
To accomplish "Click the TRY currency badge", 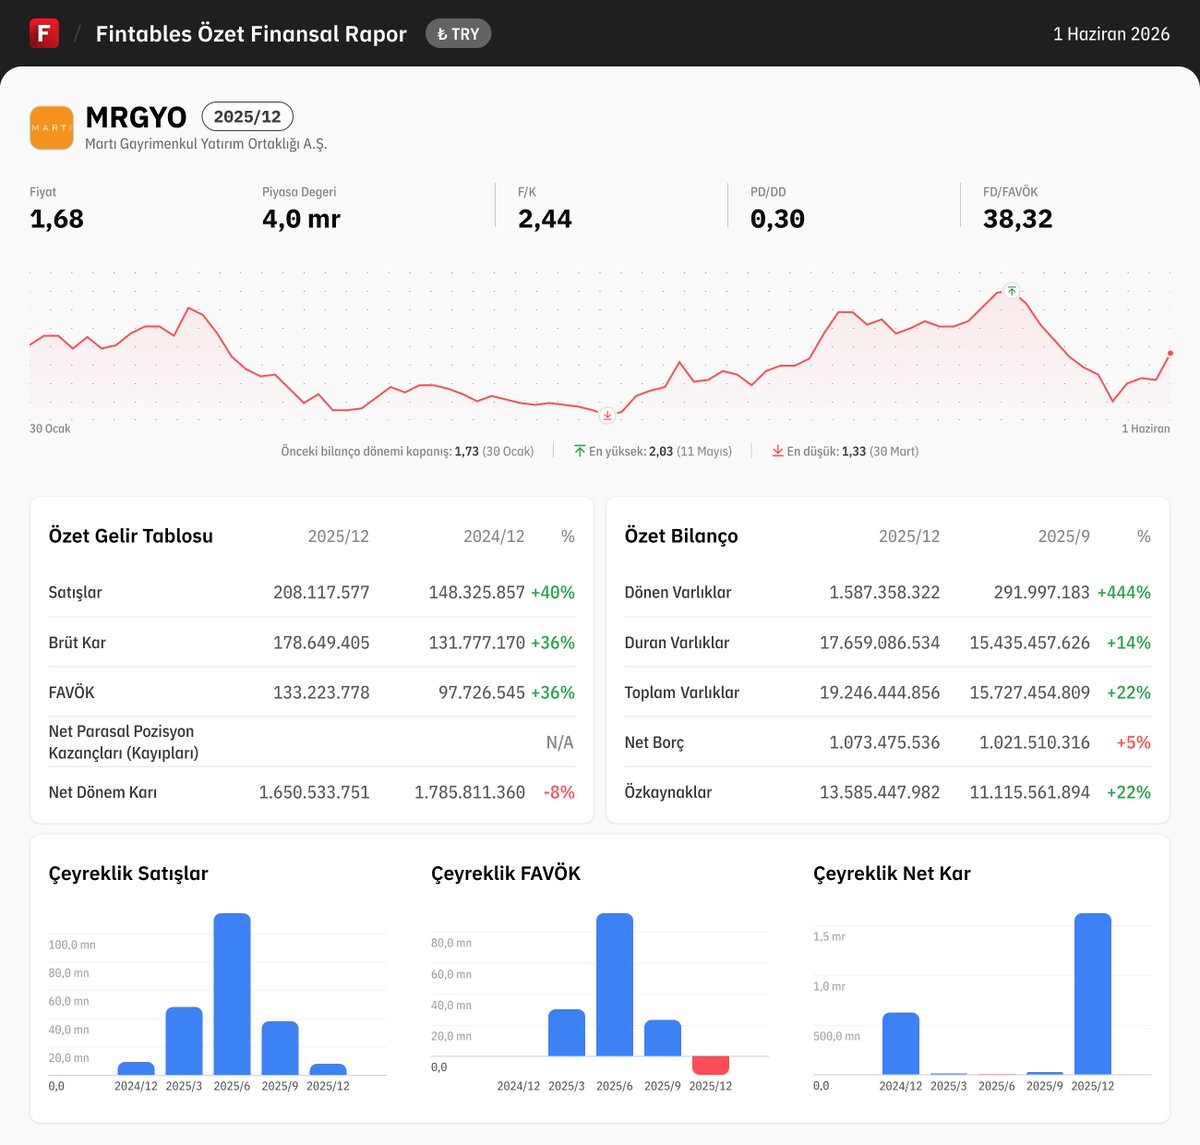I will pos(458,34).
